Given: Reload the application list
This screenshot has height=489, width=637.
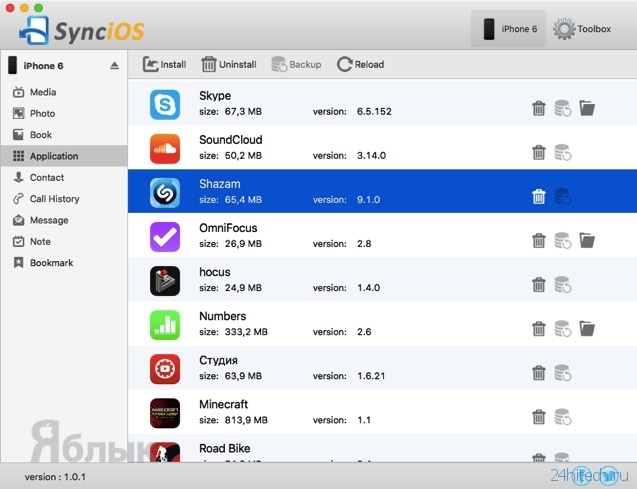Looking at the screenshot, I should pyautogui.click(x=360, y=65).
